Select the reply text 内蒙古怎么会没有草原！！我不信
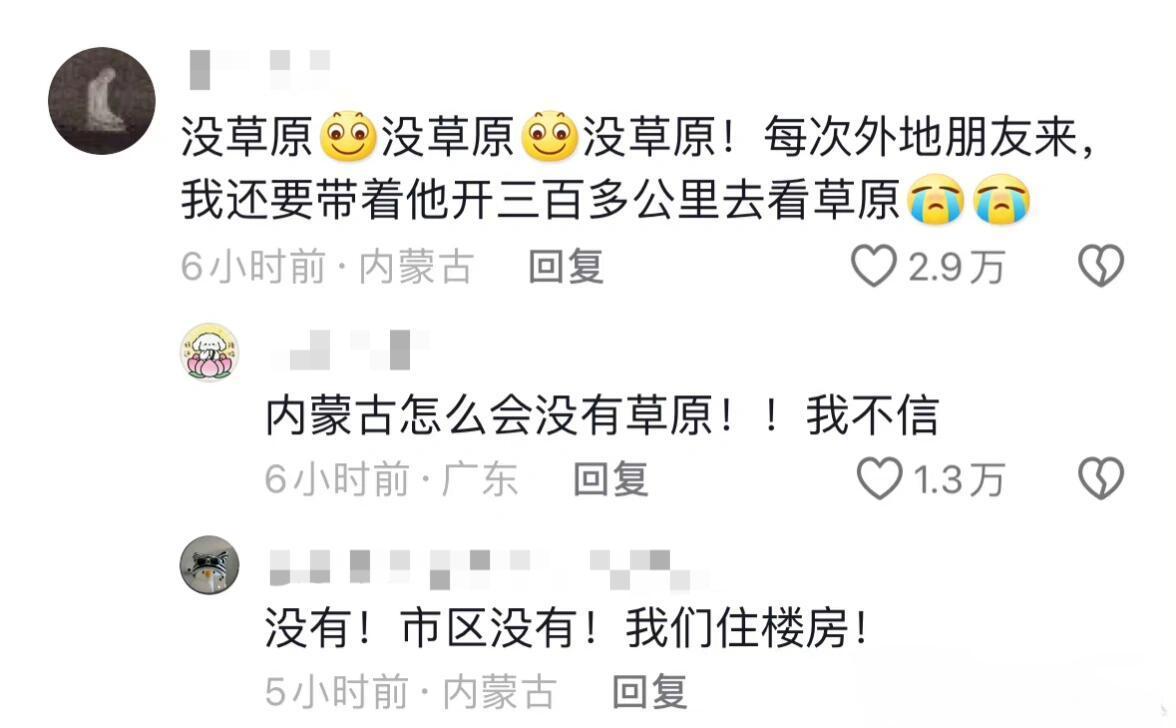The image size is (1176, 728). point(602,415)
